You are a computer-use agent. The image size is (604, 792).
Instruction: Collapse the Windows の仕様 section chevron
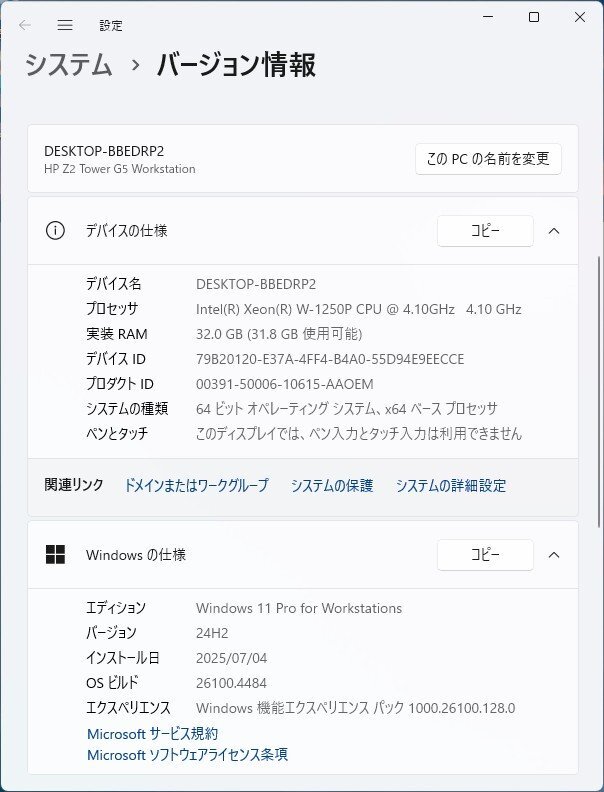[554, 555]
